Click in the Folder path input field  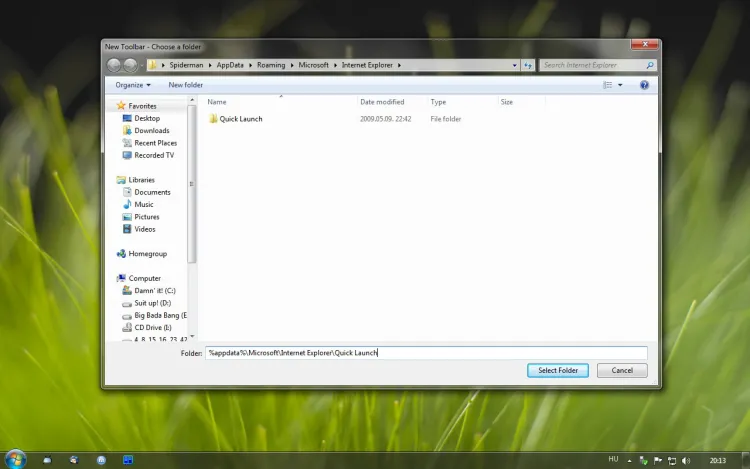(426, 353)
